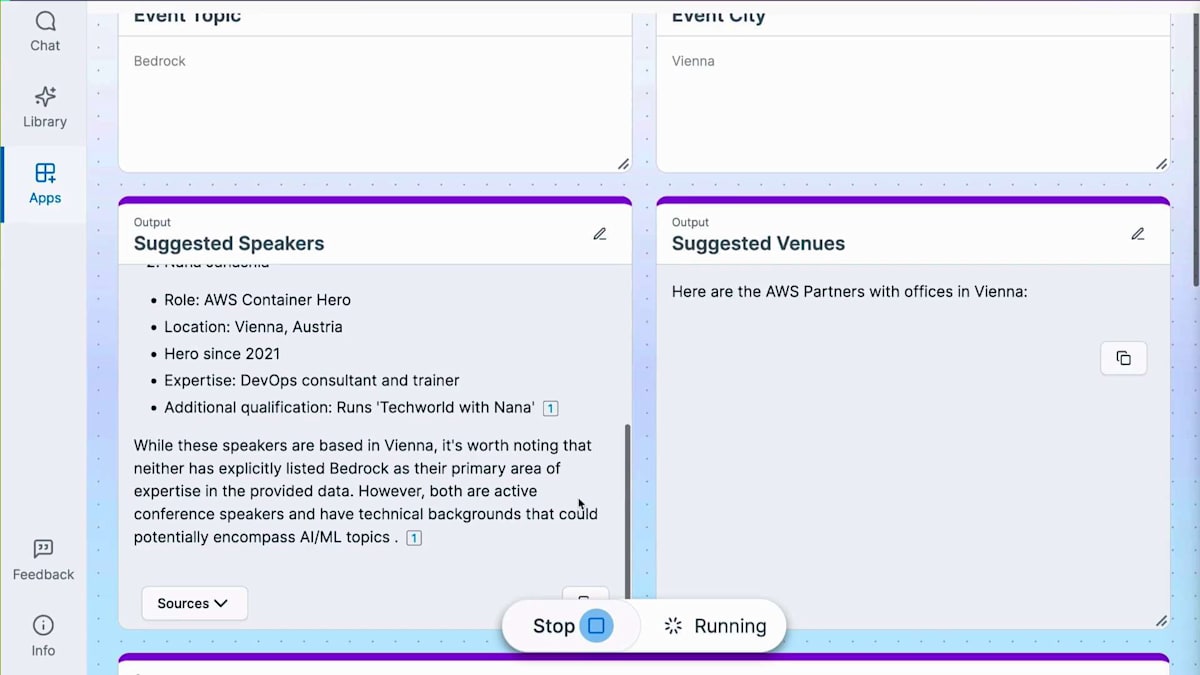The image size is (1200, 675).
Task: Expand the Sources dropdown
Action: pyautogui.click(x=194, y=603)
